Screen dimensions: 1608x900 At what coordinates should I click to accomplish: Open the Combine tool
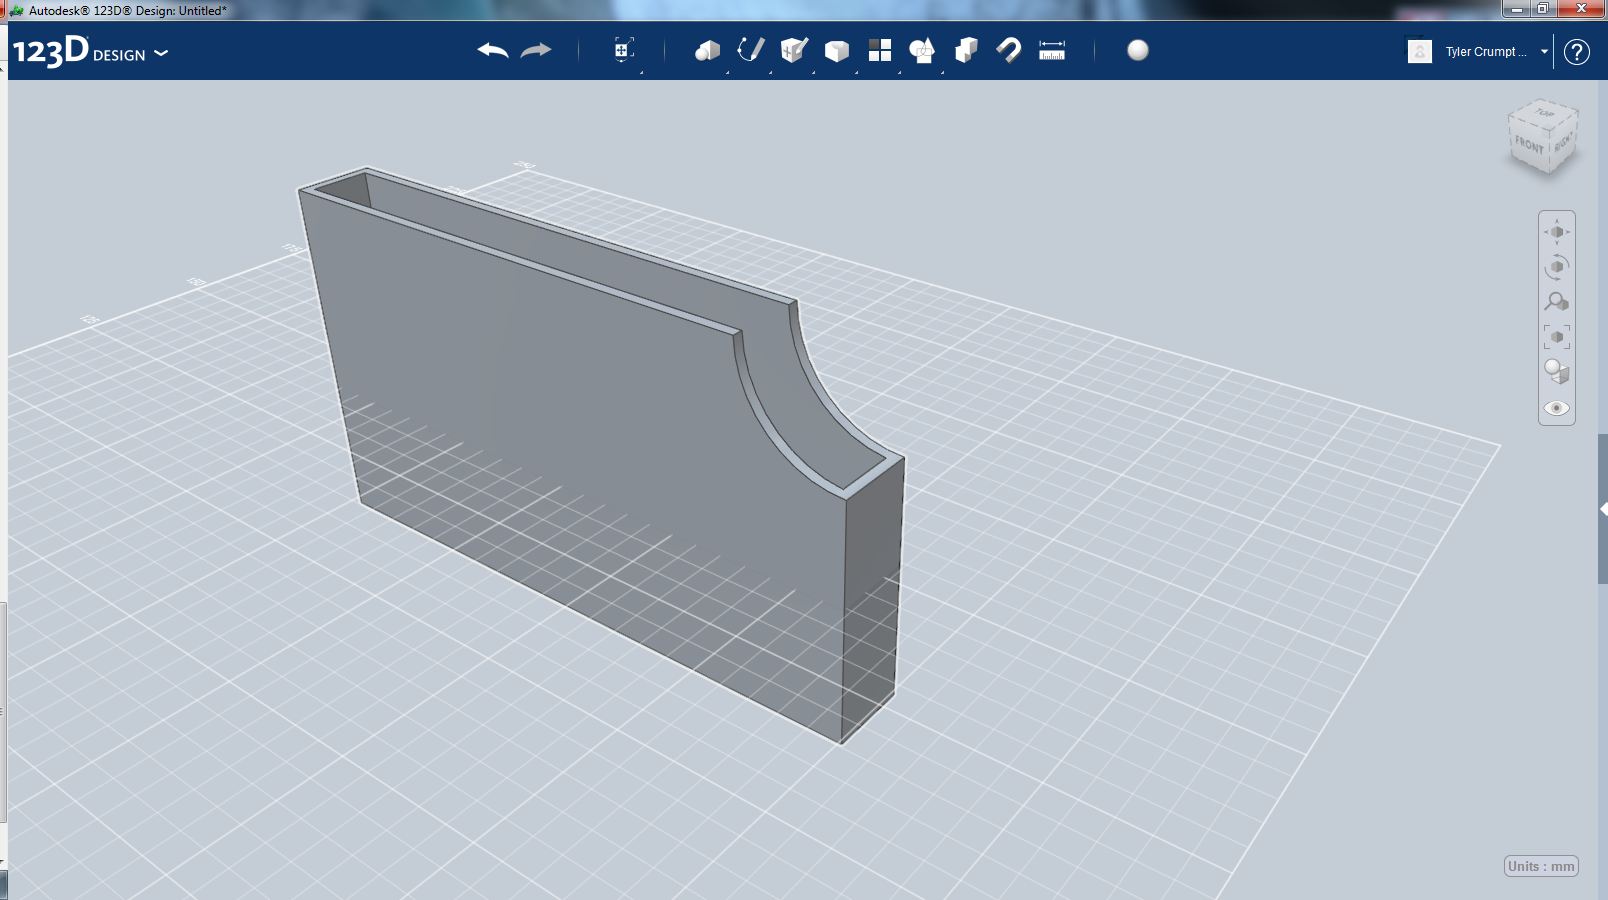(966, 50)
